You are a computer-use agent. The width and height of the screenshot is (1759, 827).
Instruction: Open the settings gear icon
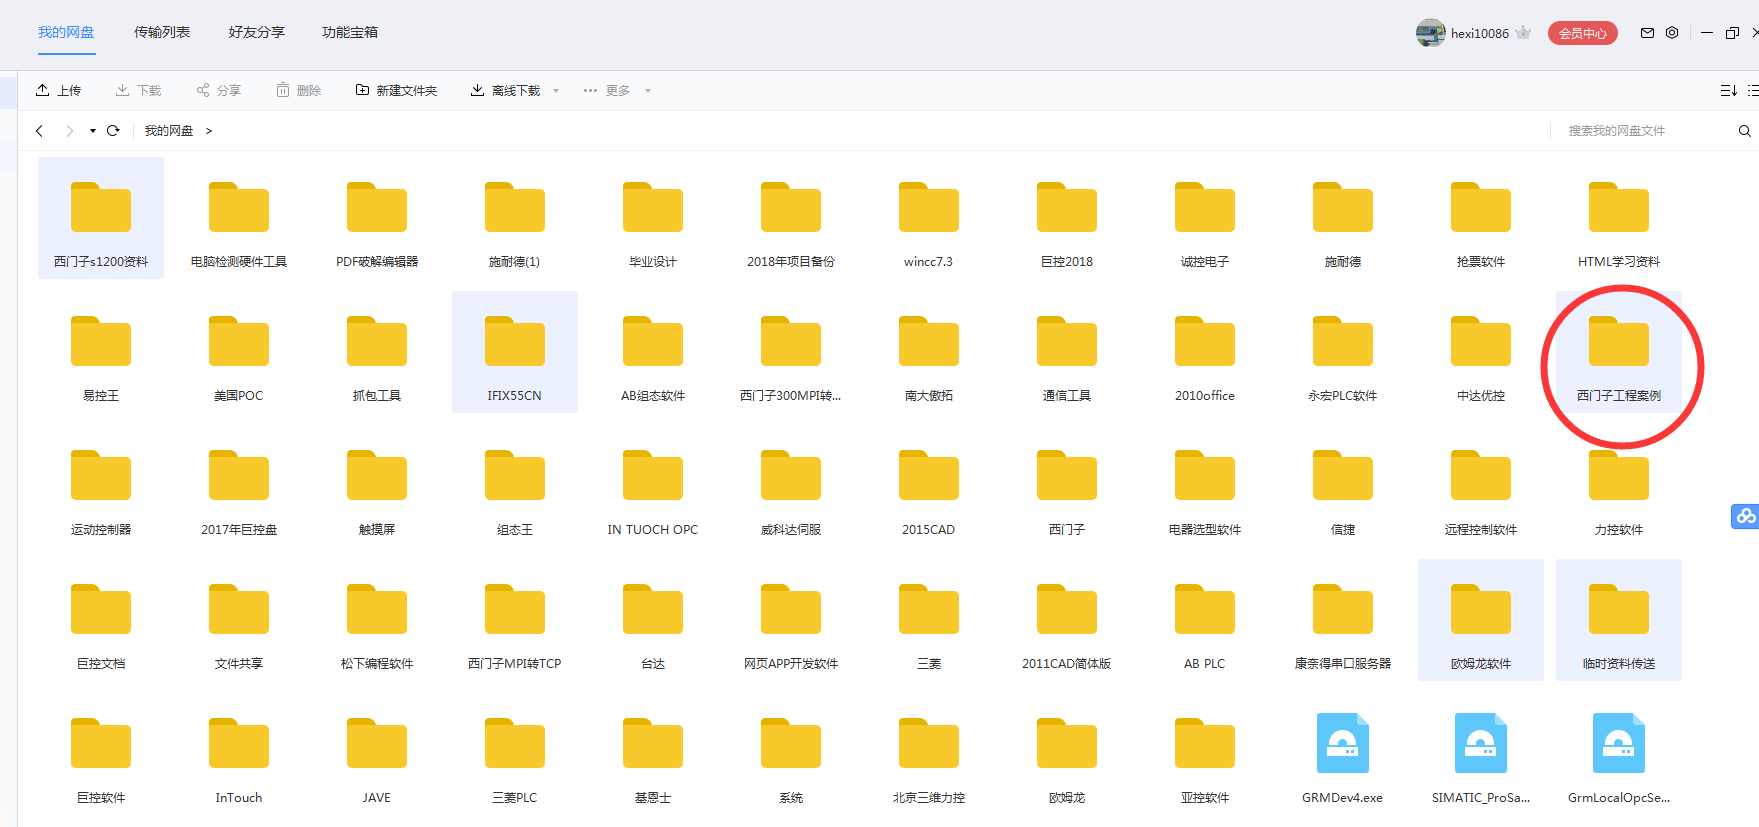click(x=1672, y=33)
